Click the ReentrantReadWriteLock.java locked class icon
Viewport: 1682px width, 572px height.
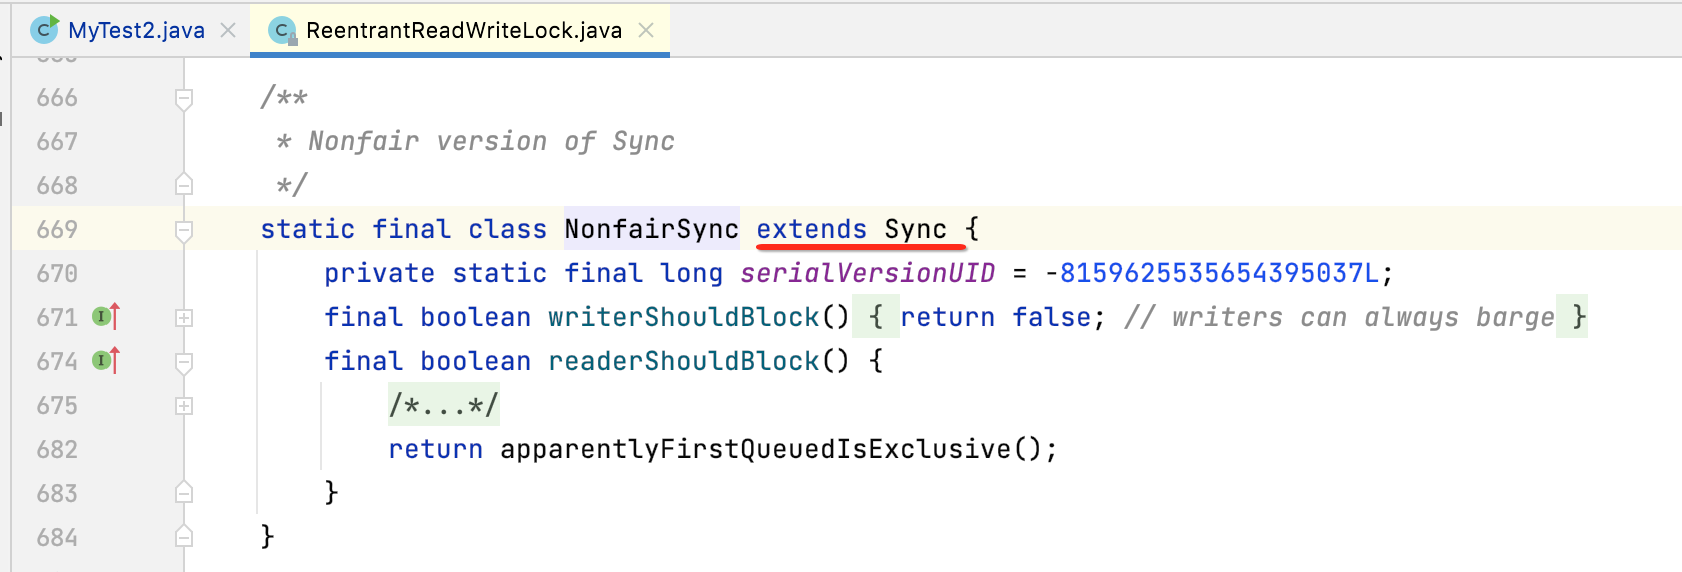(x=283, y=31)
